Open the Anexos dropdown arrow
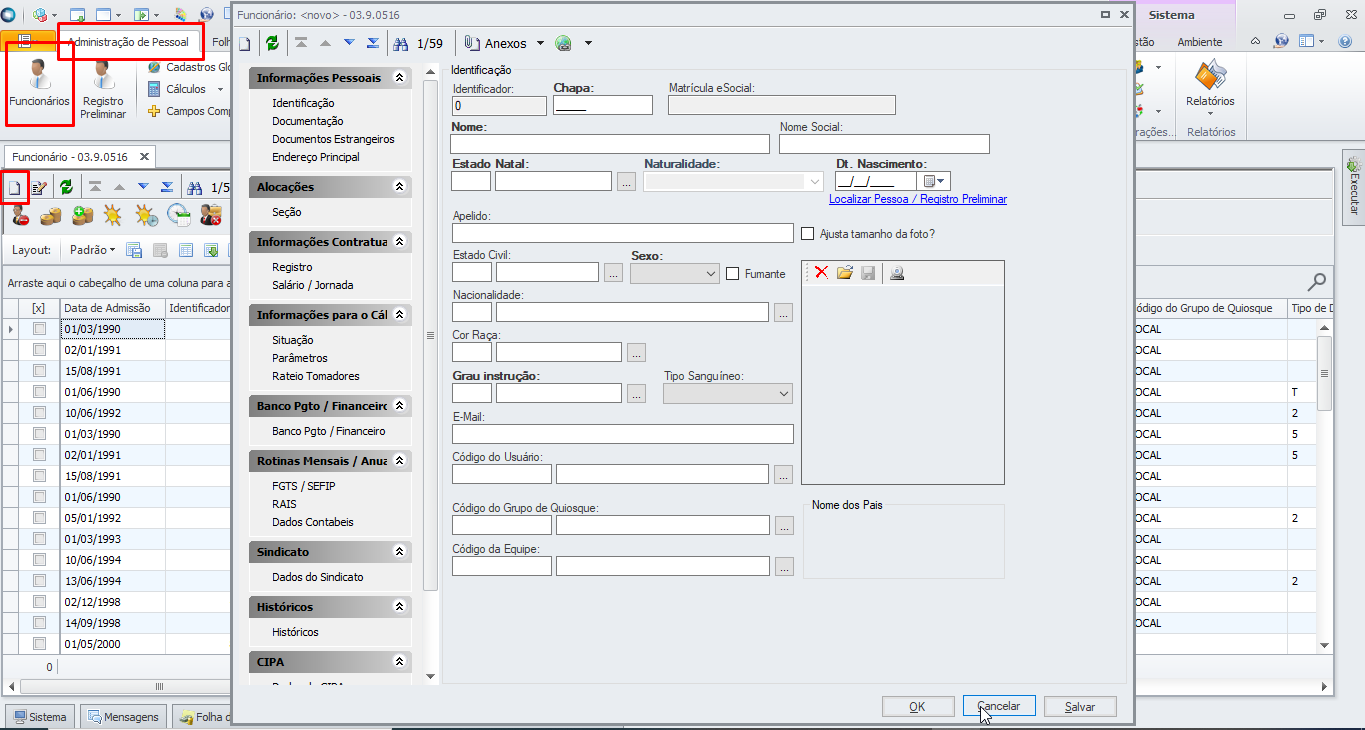The width and height of the screenshot is (1365, 730). click(x=540, y=44)
